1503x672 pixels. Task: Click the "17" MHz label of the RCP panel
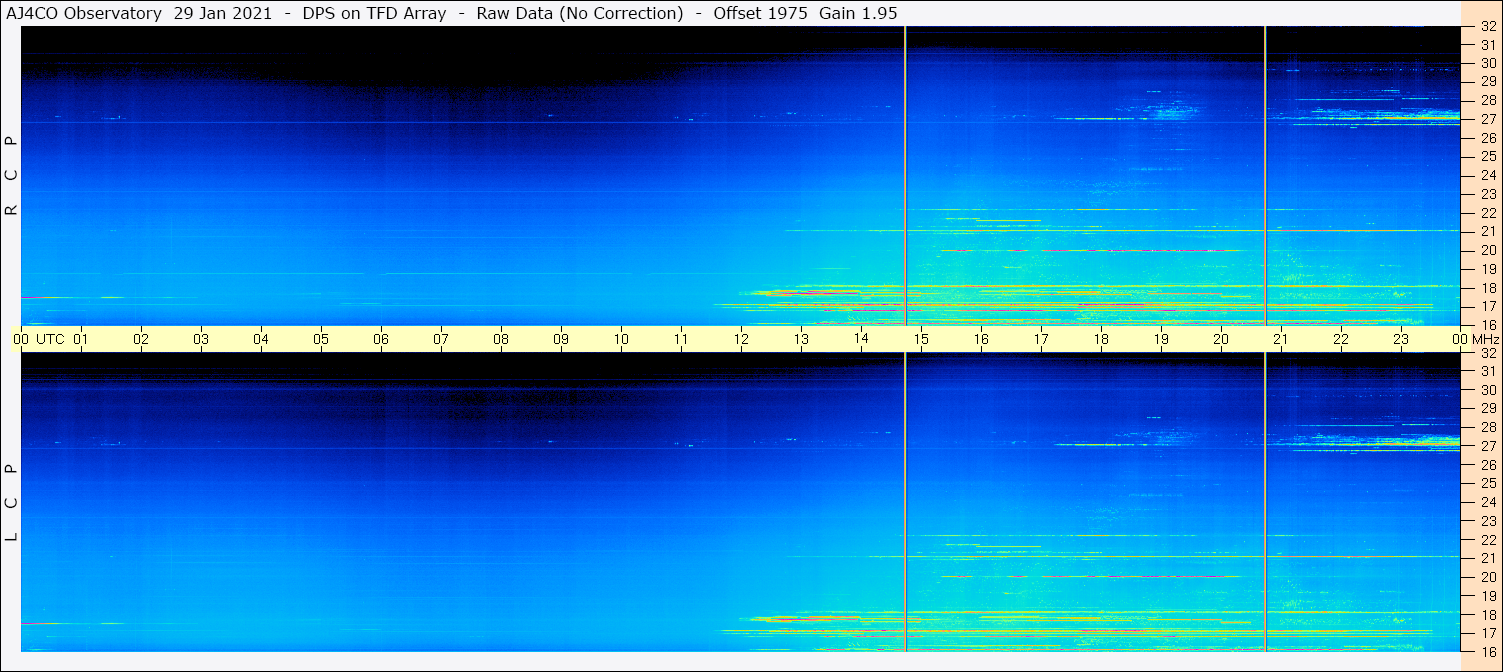click(x=1488, y=306)
